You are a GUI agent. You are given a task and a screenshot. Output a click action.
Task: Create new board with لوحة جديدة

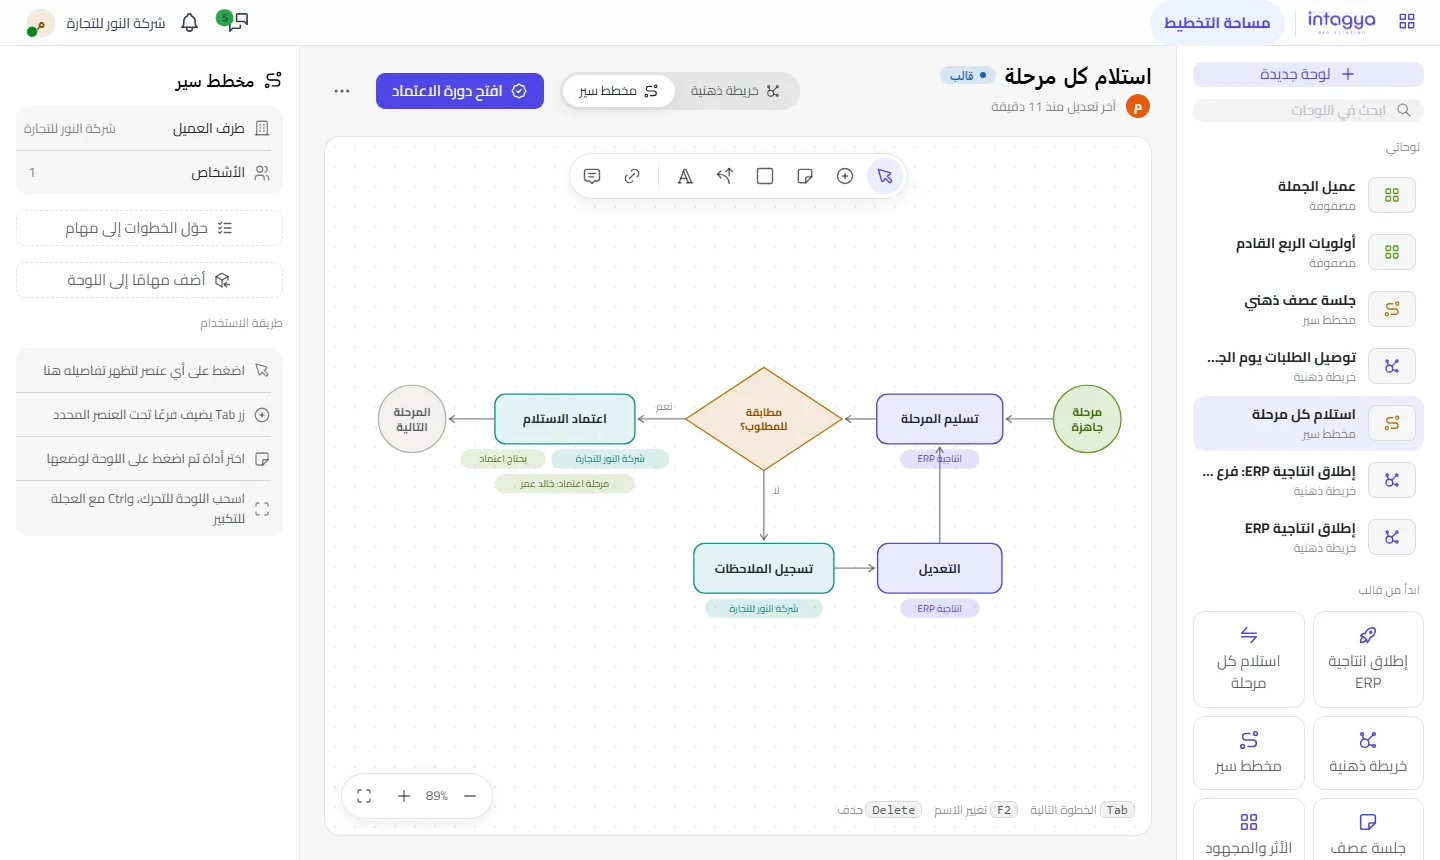pyautogui.click(x=1308, y=74)
